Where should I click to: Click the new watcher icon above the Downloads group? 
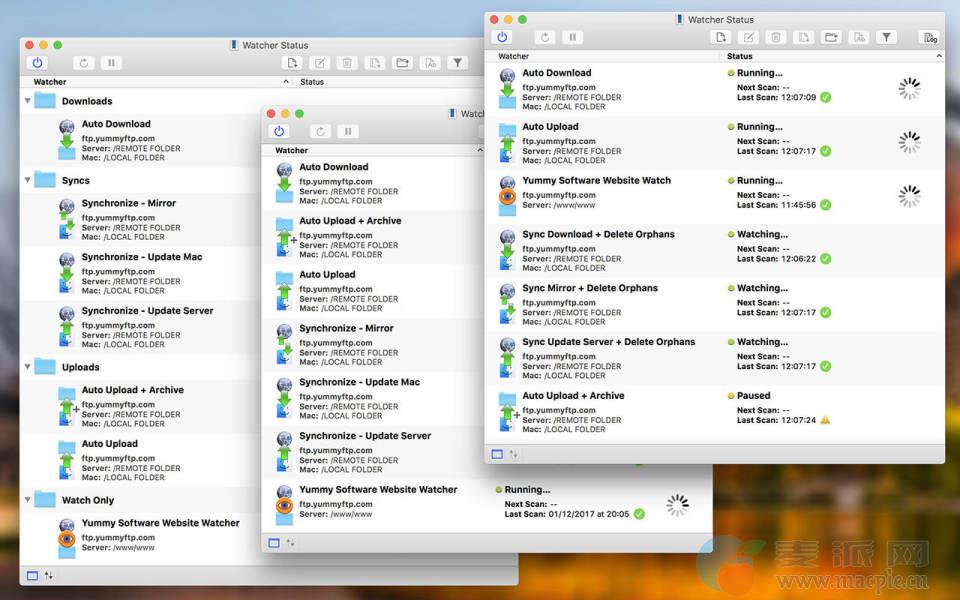tap(292, 63)
